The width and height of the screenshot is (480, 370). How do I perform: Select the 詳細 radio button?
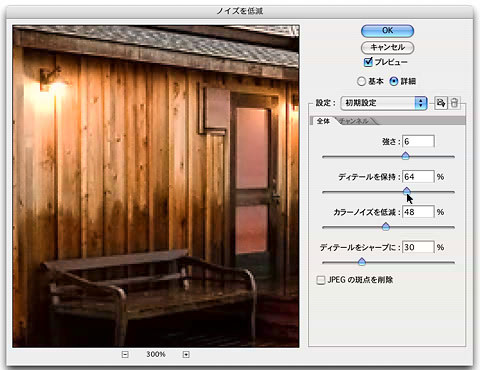click(x=394, y=81)
